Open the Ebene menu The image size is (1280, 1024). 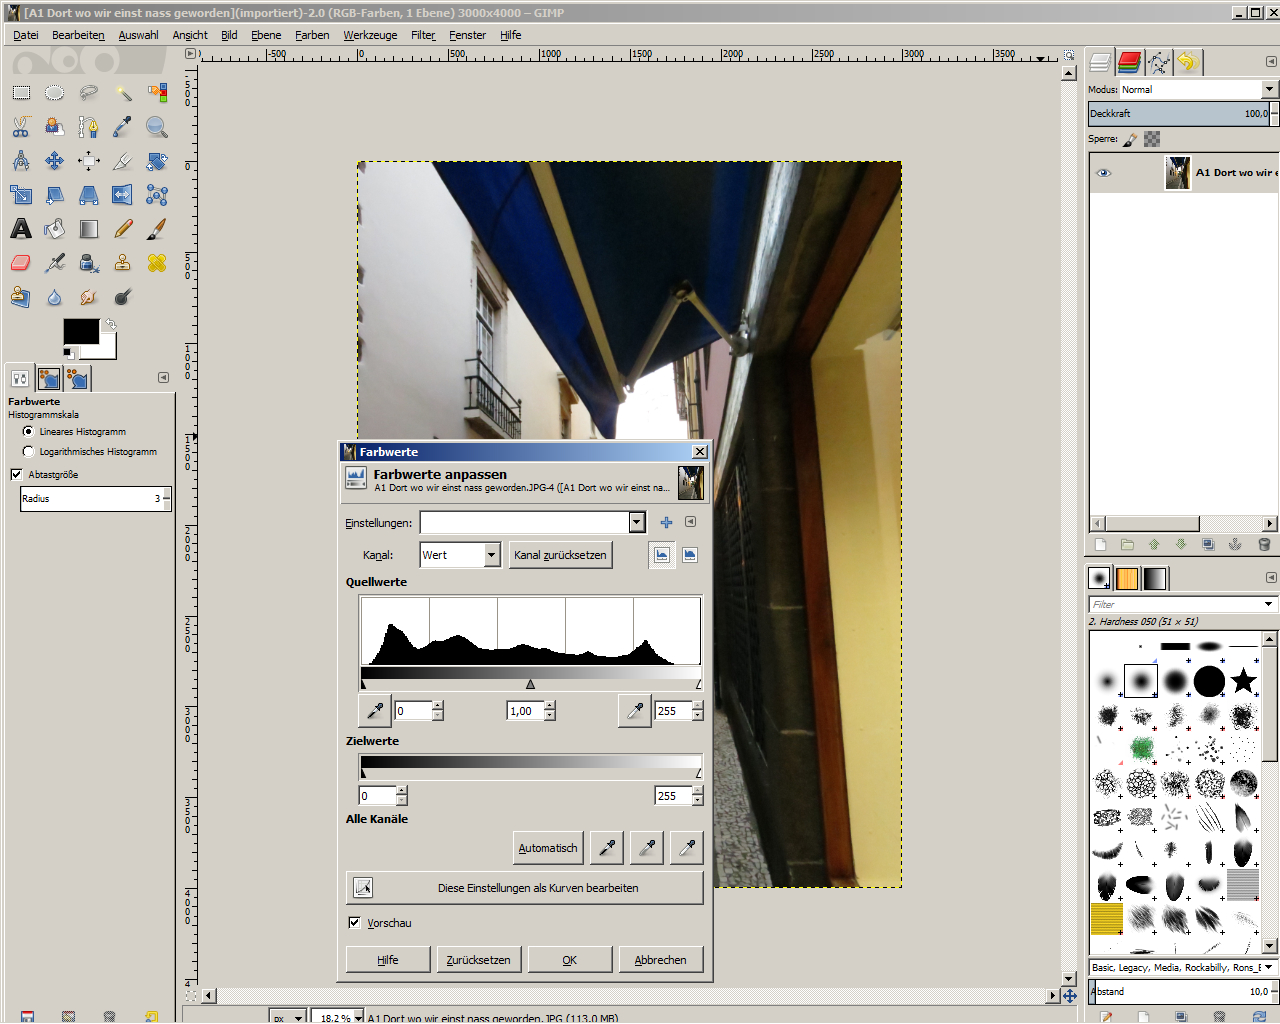point(266,35)
